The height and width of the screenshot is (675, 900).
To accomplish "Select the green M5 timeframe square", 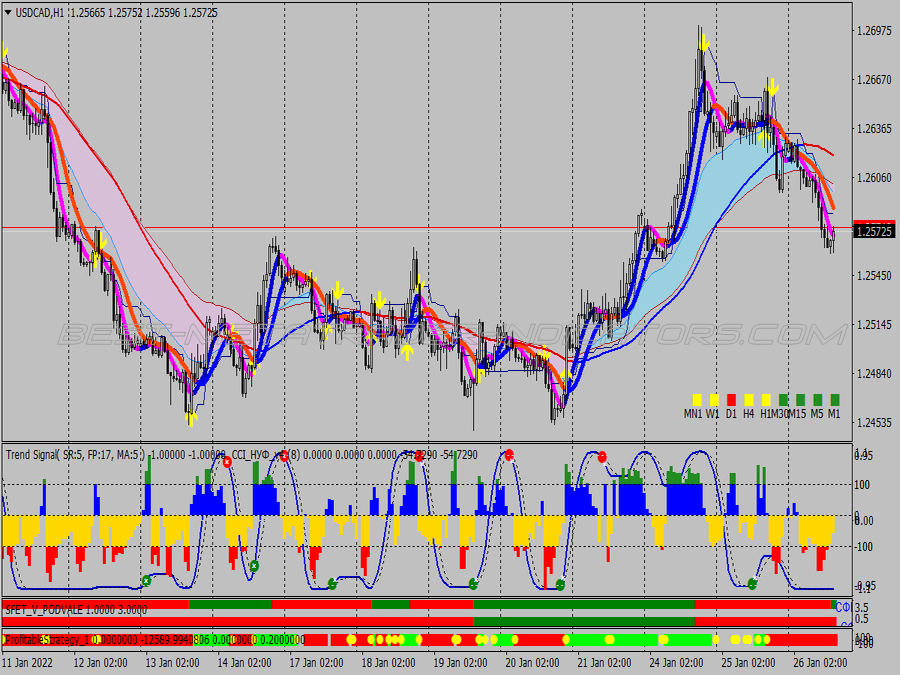I will [x=817, y=400].
